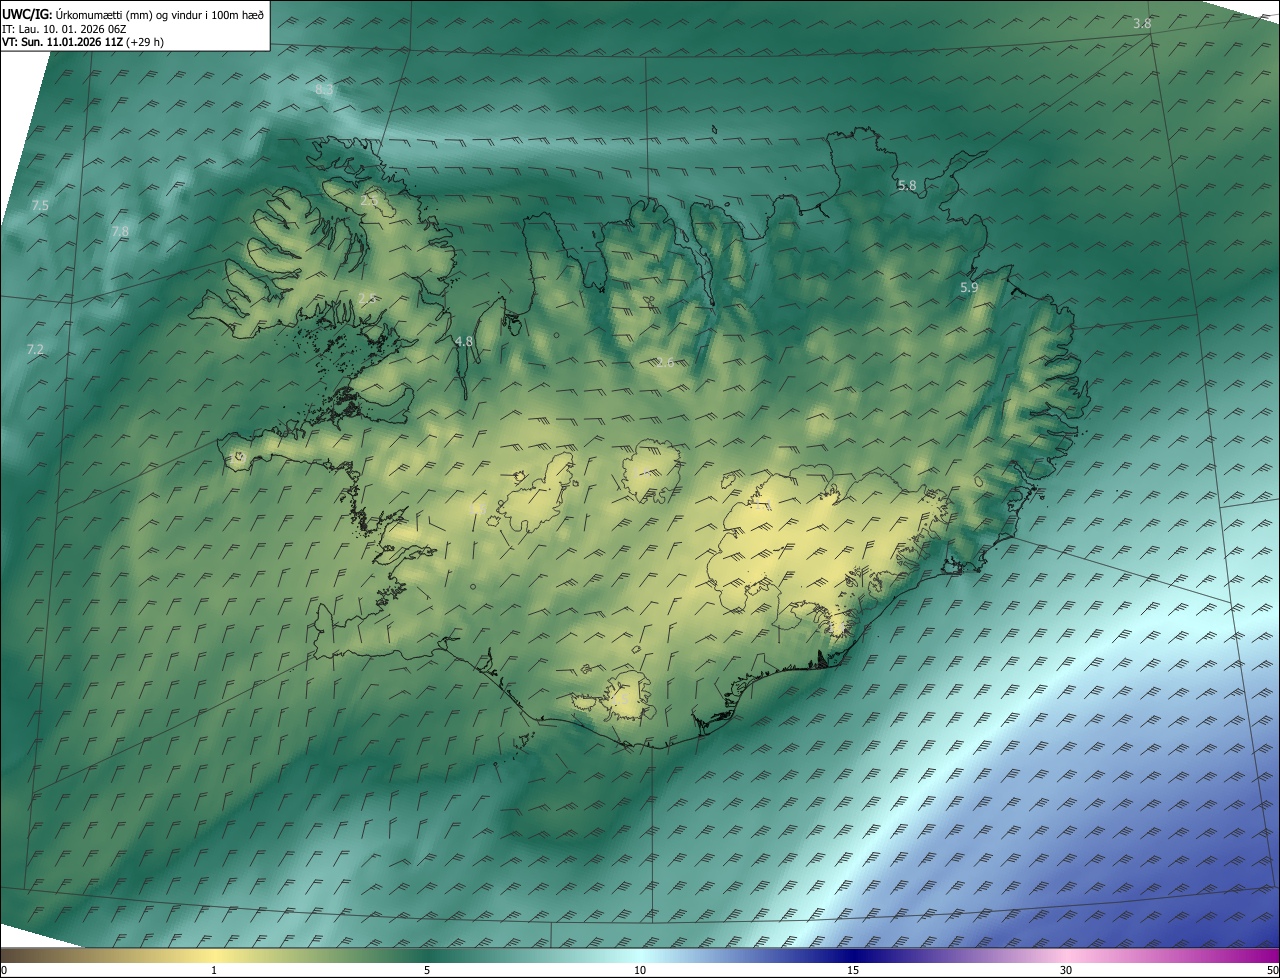The image size is (1280, 978).
Task: Click the 1 tick on the color scale
Action: click(213, 971)
